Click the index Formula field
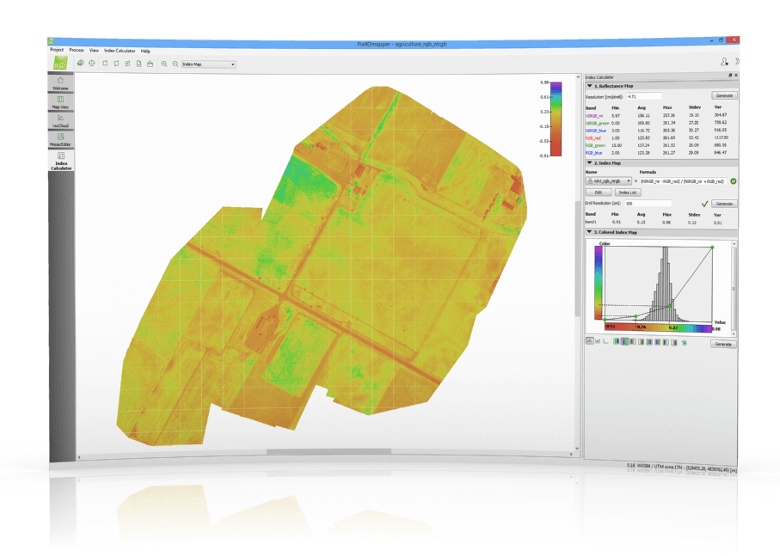This screenshot has width=780, height=556. click(x=683, y=182)
